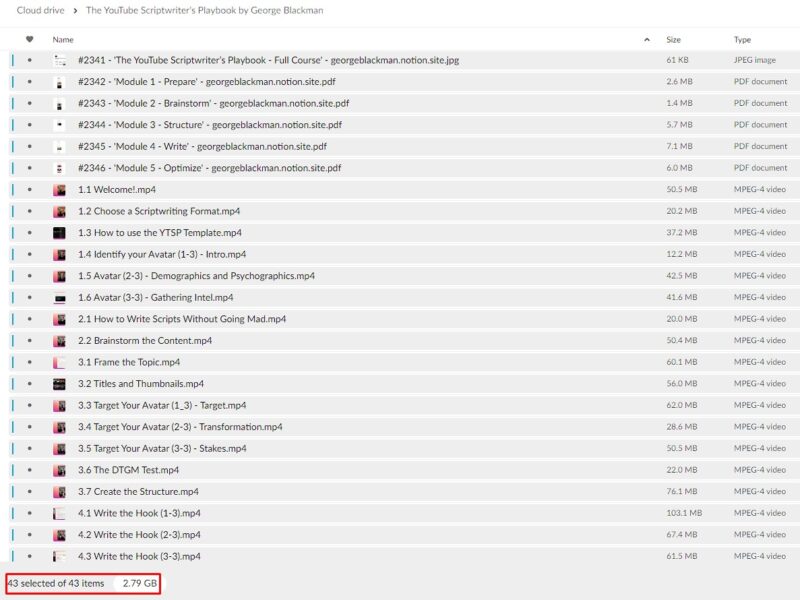Click the video icon for 1.3 How to use the YTSP Template

pos(60,233)
